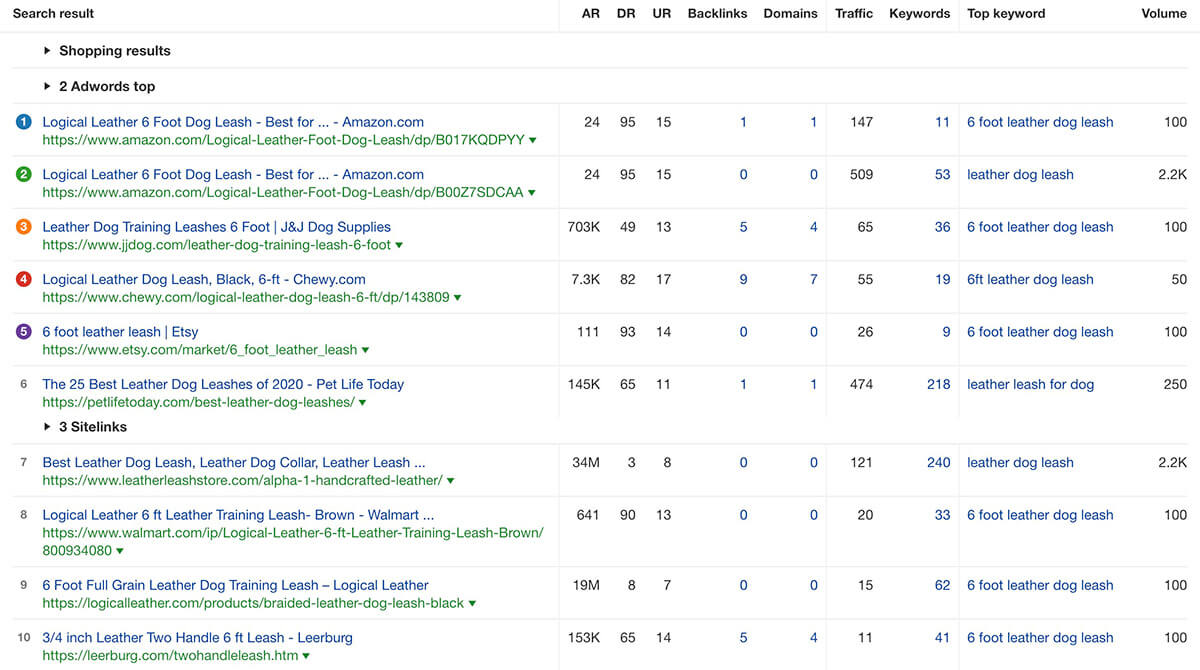Open Logical Leather Dog Leash Chewy.com title
This screenshot has width=1200, height=670.
(x=204, y=279)
